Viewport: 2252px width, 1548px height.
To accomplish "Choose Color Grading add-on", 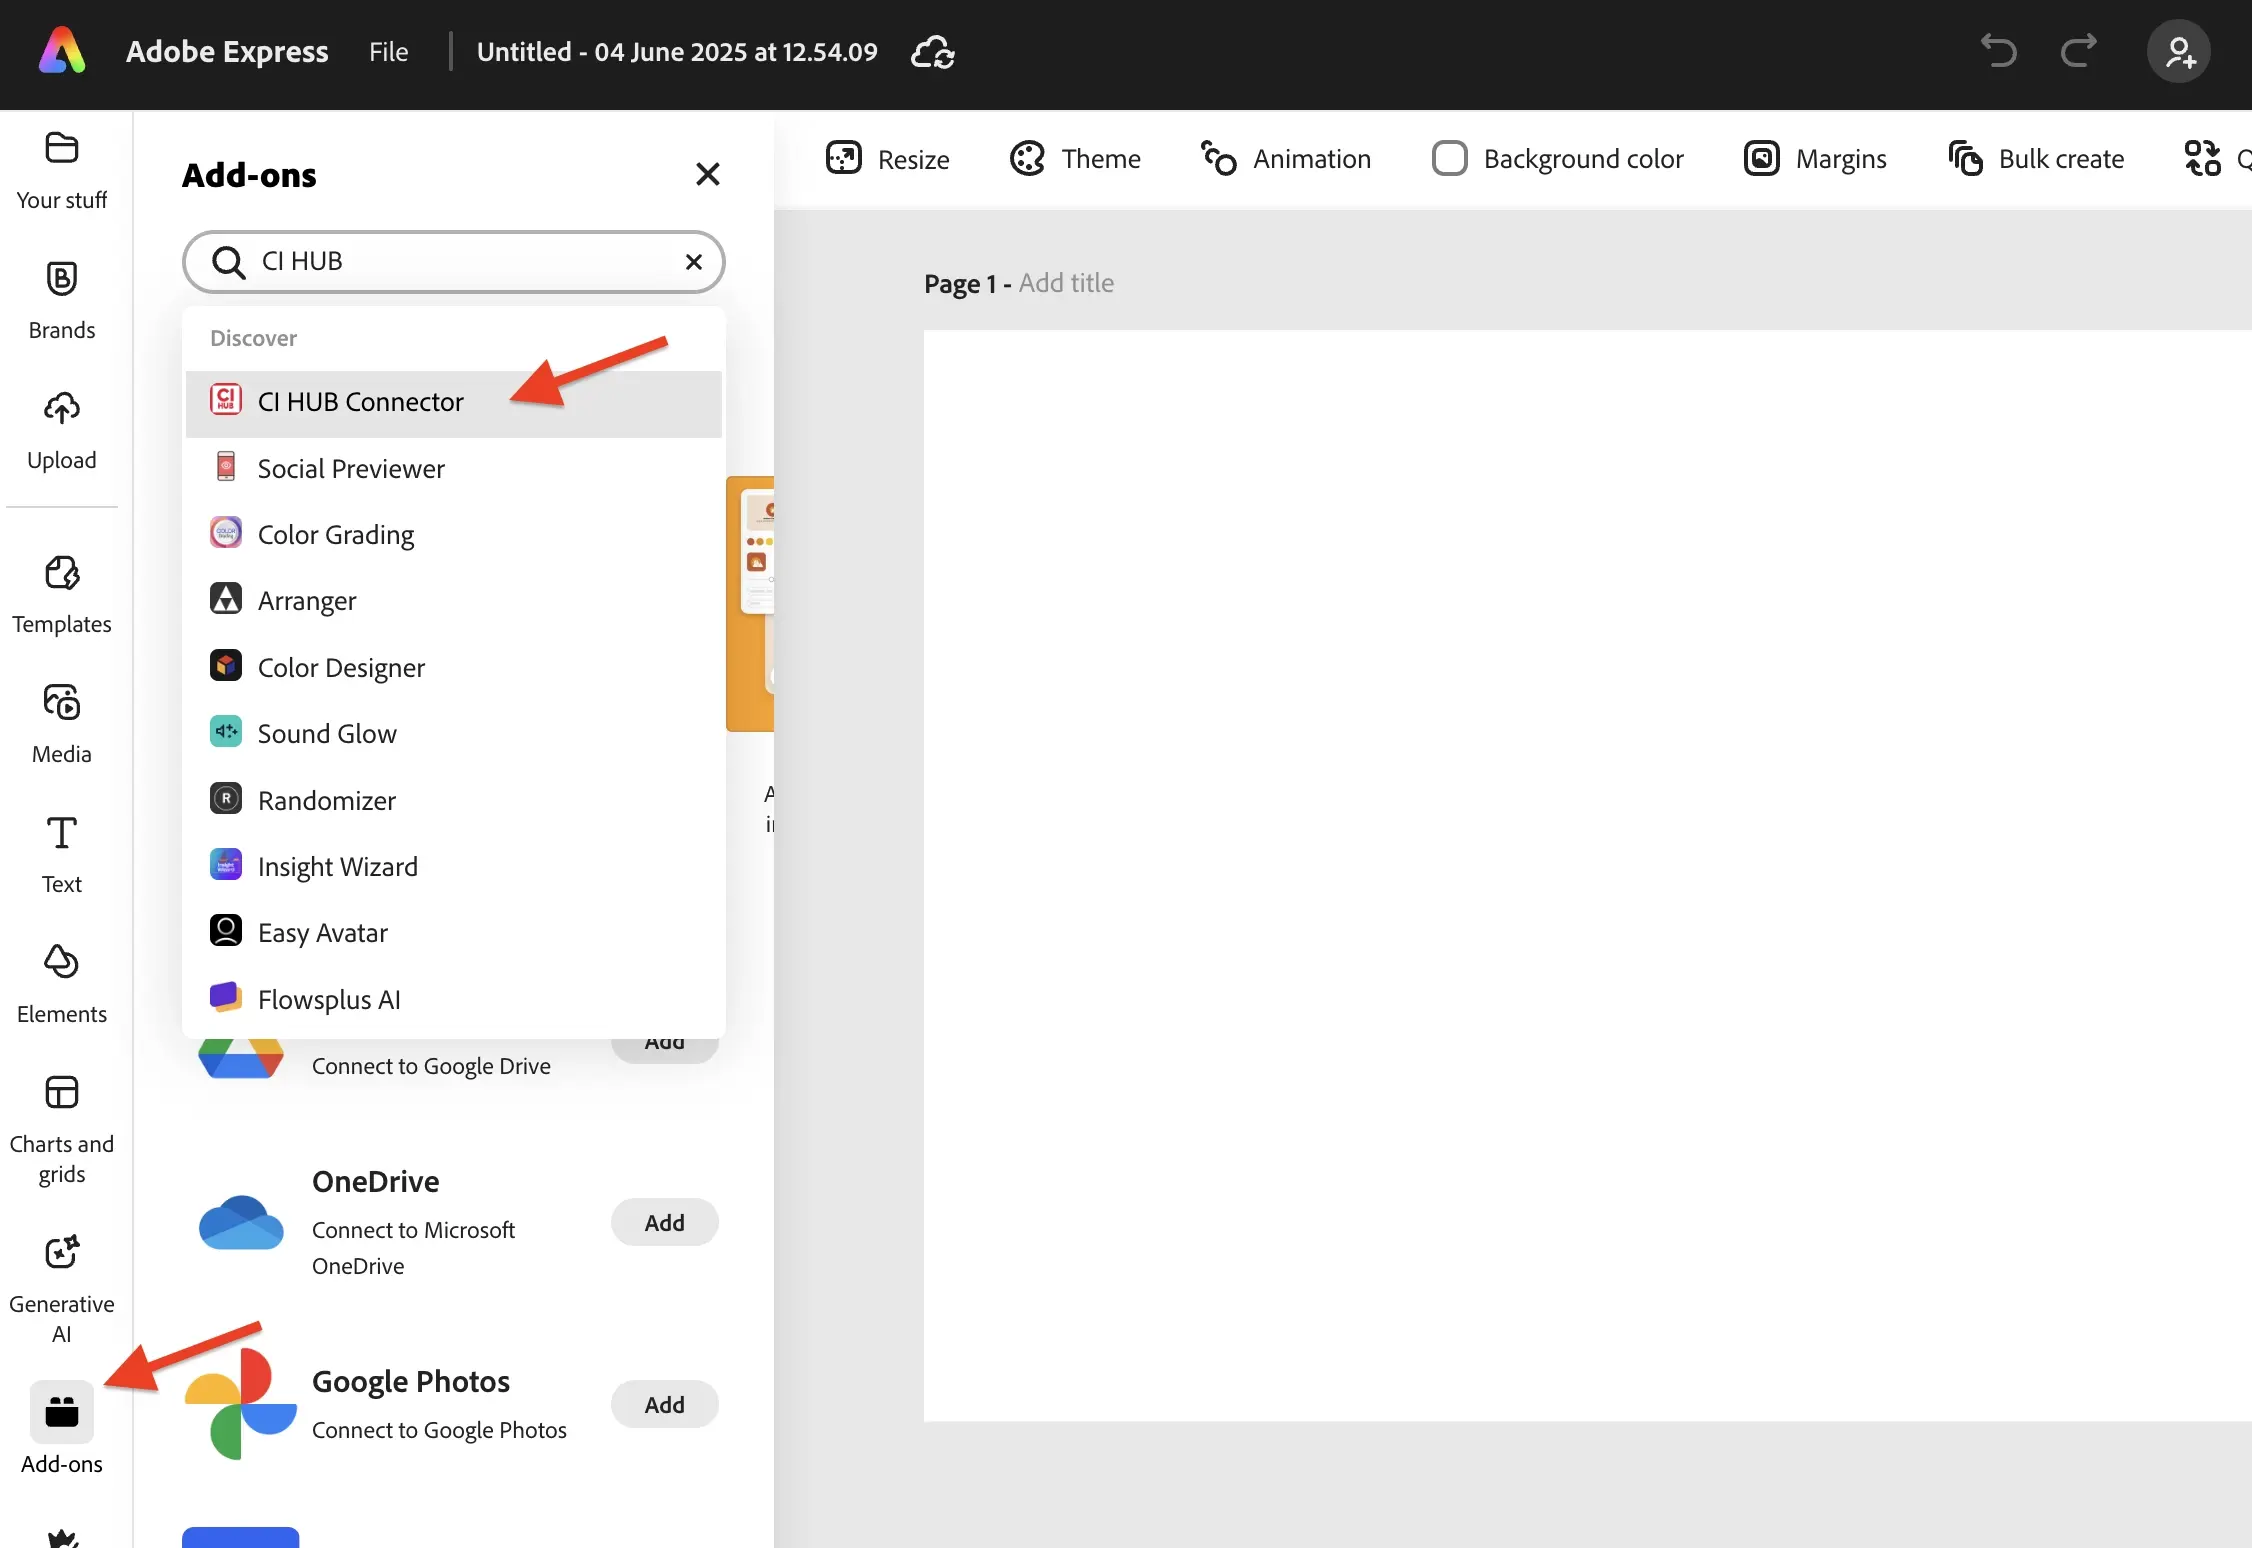I will click(x=454, y=534).
